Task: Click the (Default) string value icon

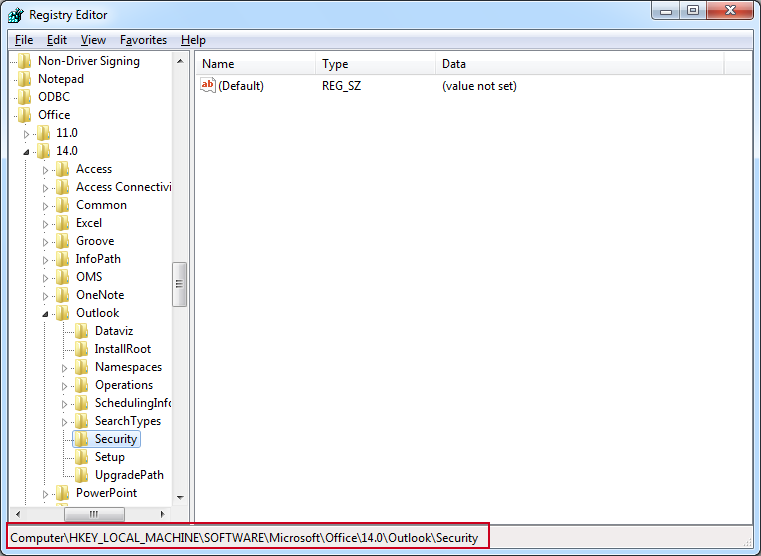Action: click(x=208, y=85)
